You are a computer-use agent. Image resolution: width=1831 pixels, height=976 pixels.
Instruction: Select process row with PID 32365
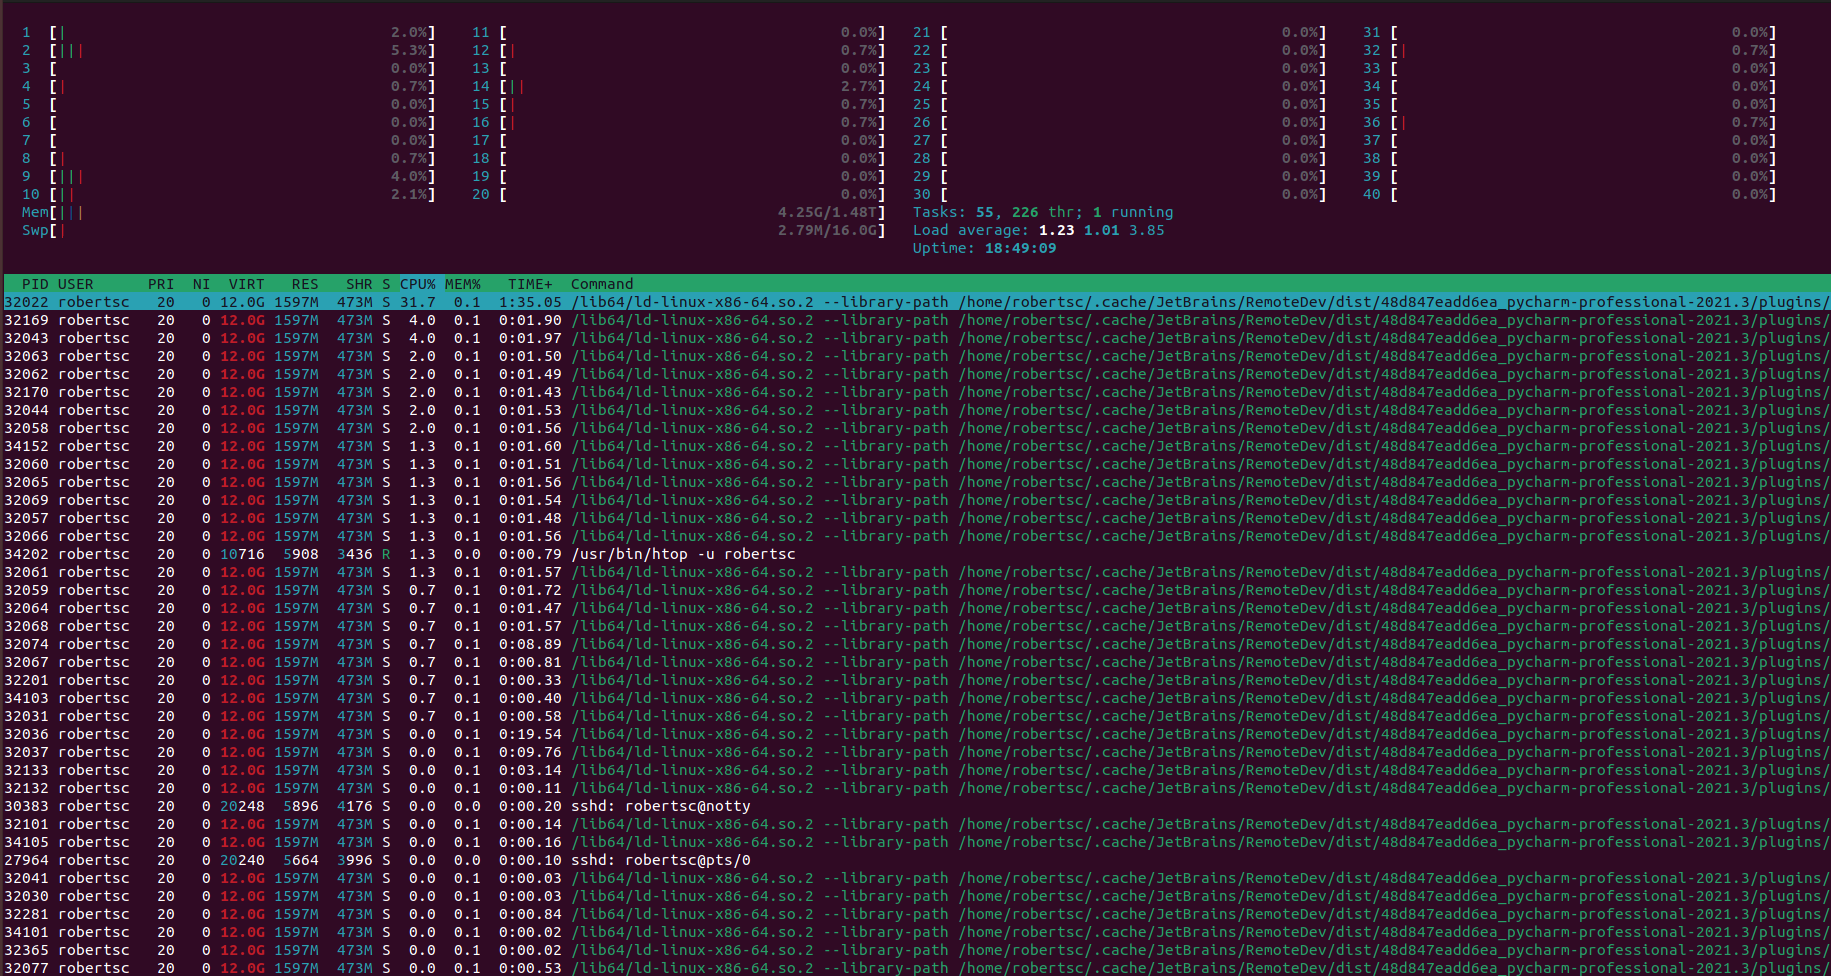coord(917,950)
